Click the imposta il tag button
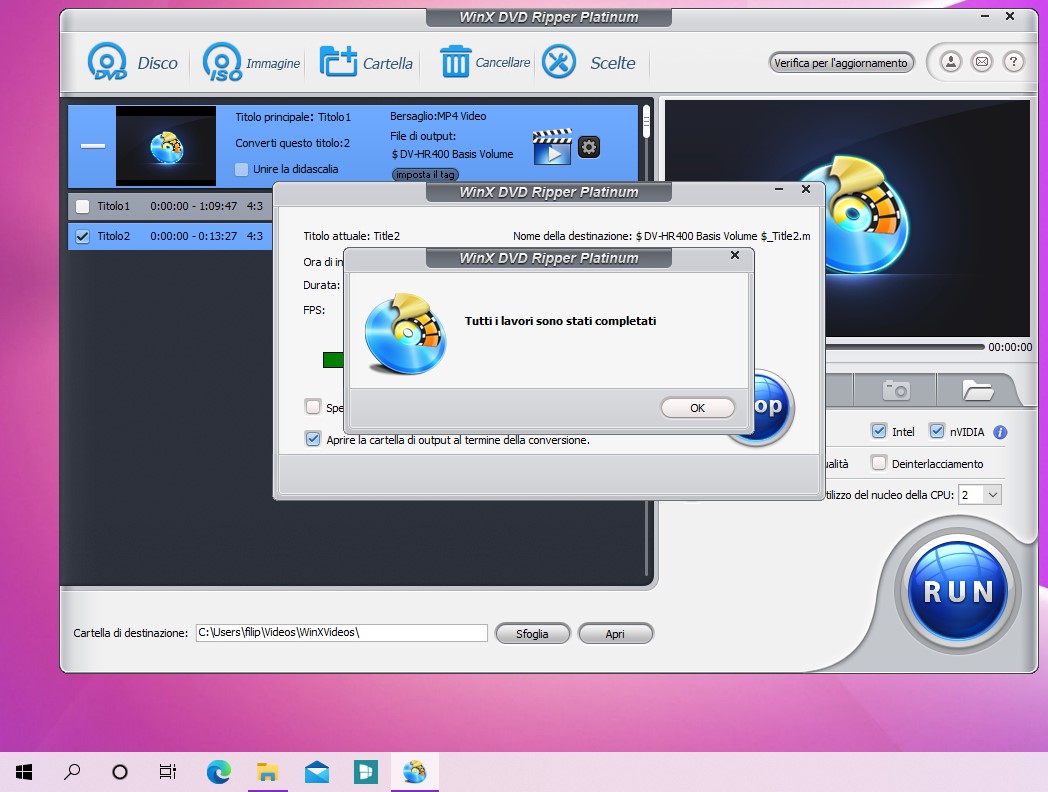The width and height of the screenshot is (1048, 792). [x=425, y=174]
